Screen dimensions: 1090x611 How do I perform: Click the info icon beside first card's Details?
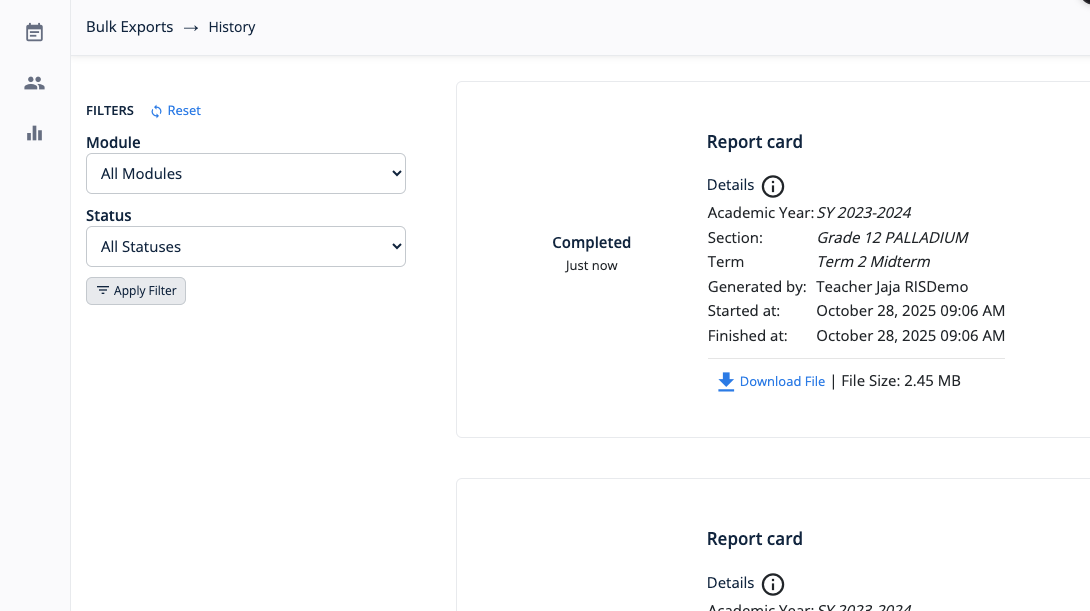pyautogui.click(x=773, y=186)
